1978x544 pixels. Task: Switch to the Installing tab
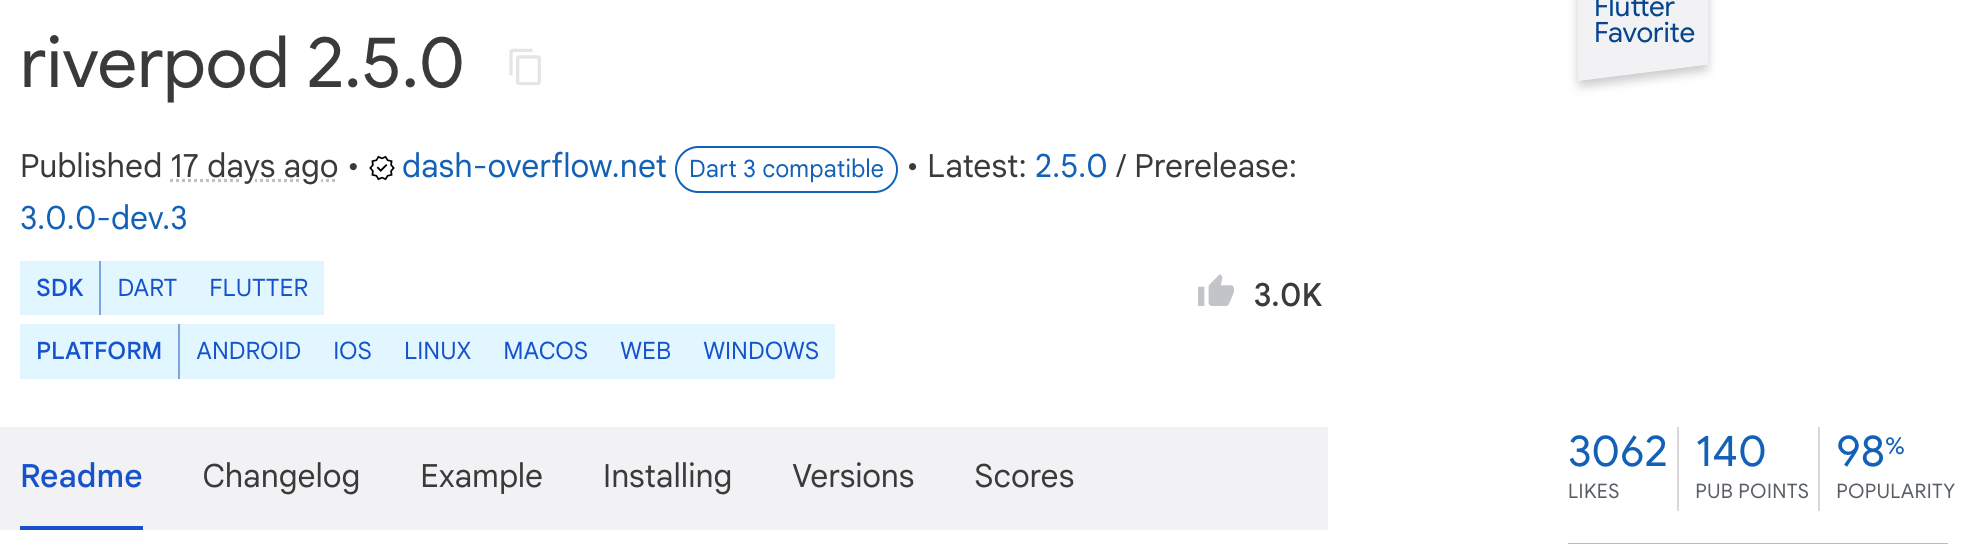point(667,477)
